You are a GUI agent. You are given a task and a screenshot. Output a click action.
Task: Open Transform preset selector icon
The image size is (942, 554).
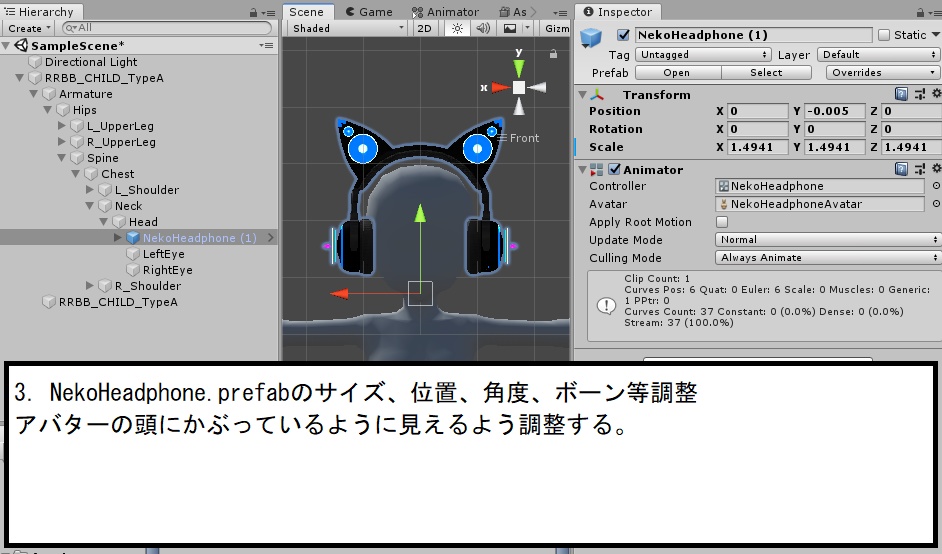(x=920, y=94)
